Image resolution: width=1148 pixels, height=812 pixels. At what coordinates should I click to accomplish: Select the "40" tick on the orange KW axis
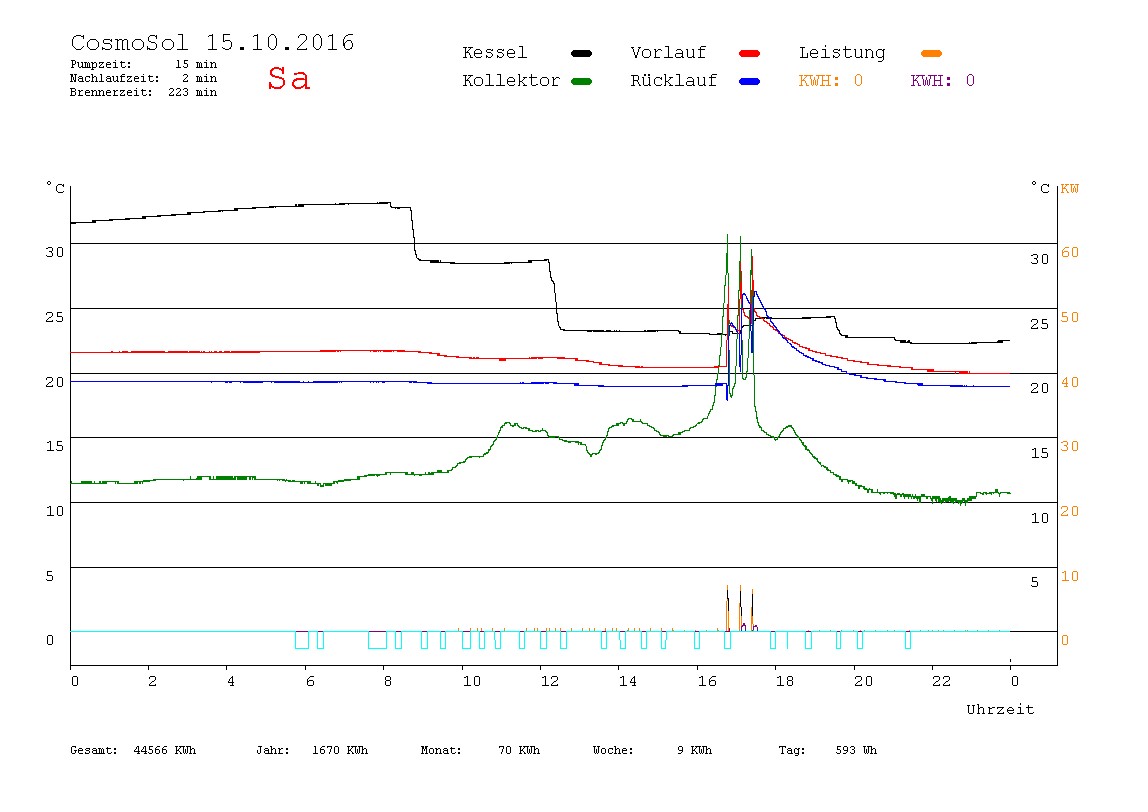click(x=1070, y=382)
